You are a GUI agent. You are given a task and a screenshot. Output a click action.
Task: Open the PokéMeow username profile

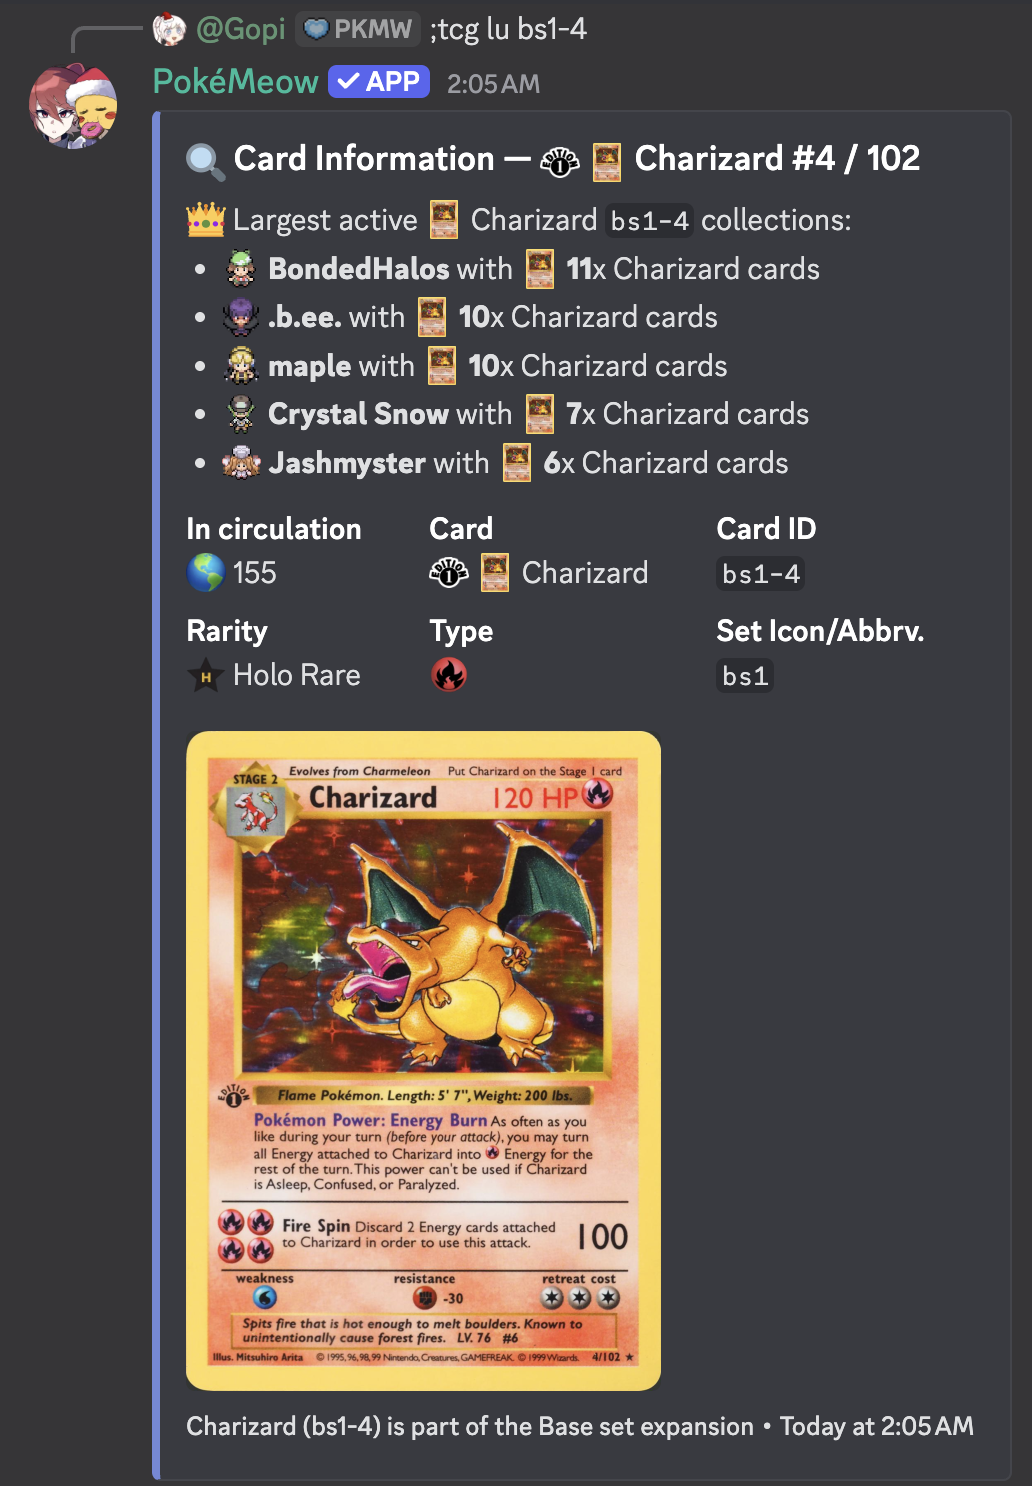[x=235, y=82]
